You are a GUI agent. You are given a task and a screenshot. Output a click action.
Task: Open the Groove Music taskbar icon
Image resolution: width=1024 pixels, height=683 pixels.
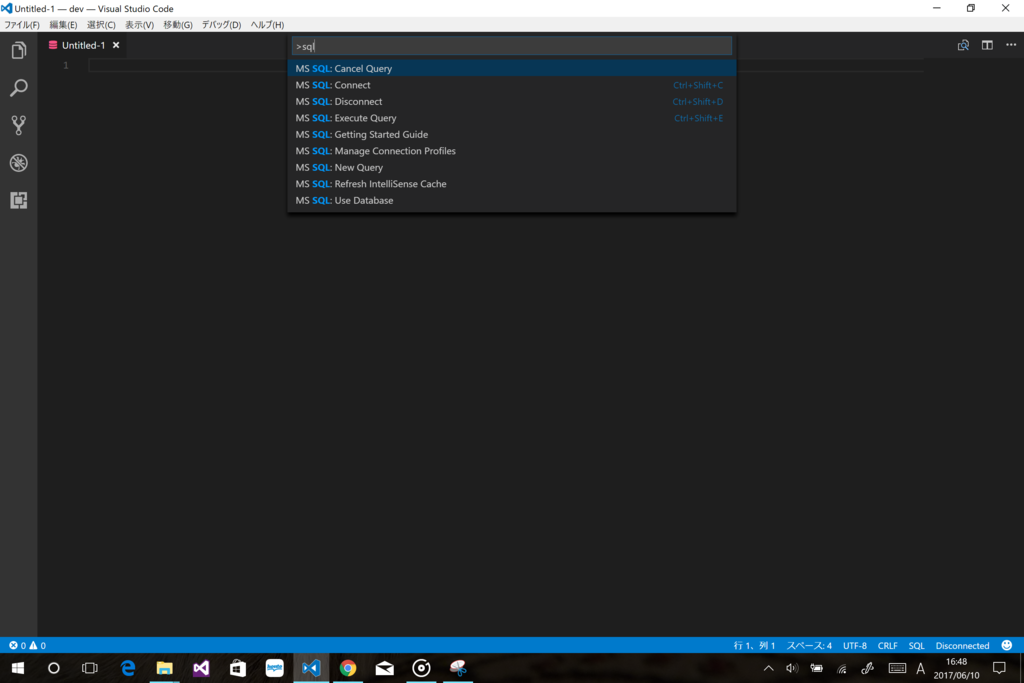pos(421,668)
